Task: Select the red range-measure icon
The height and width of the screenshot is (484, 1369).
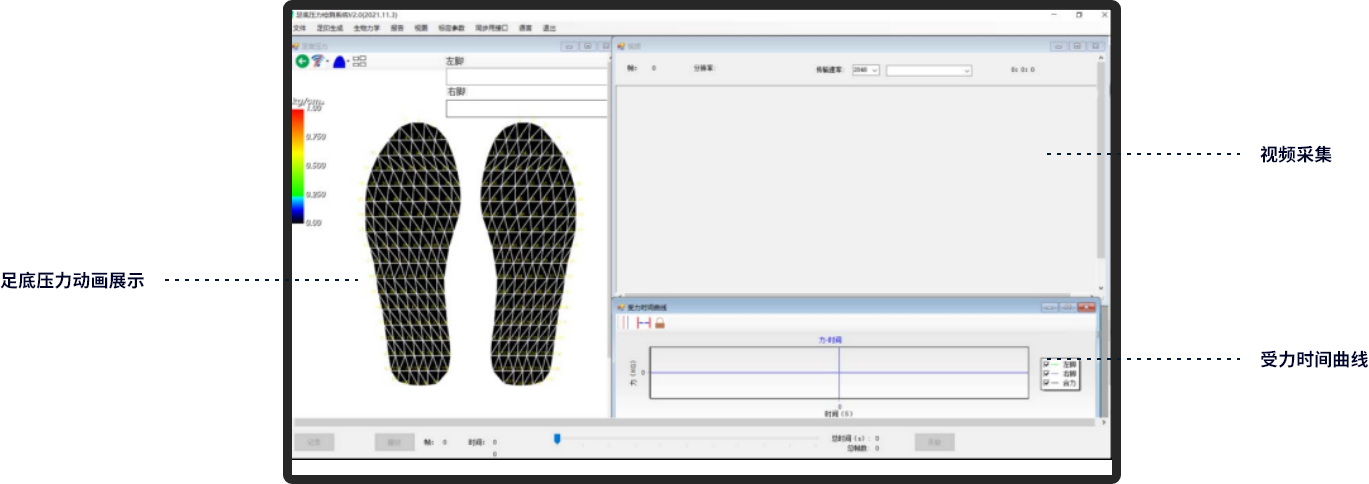Action: (643, 323)
